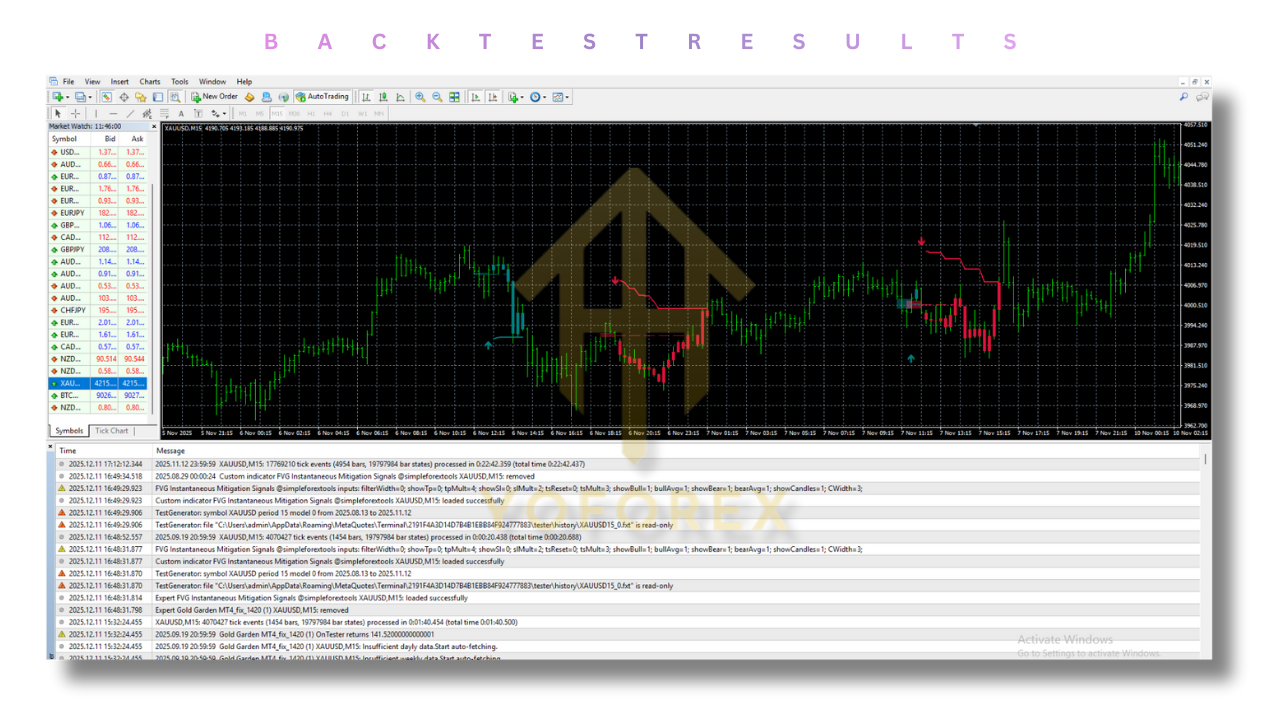This screenshot has width=1280, height=720.
Task: Open the Equidistant Channel tool
Action: 146,113
